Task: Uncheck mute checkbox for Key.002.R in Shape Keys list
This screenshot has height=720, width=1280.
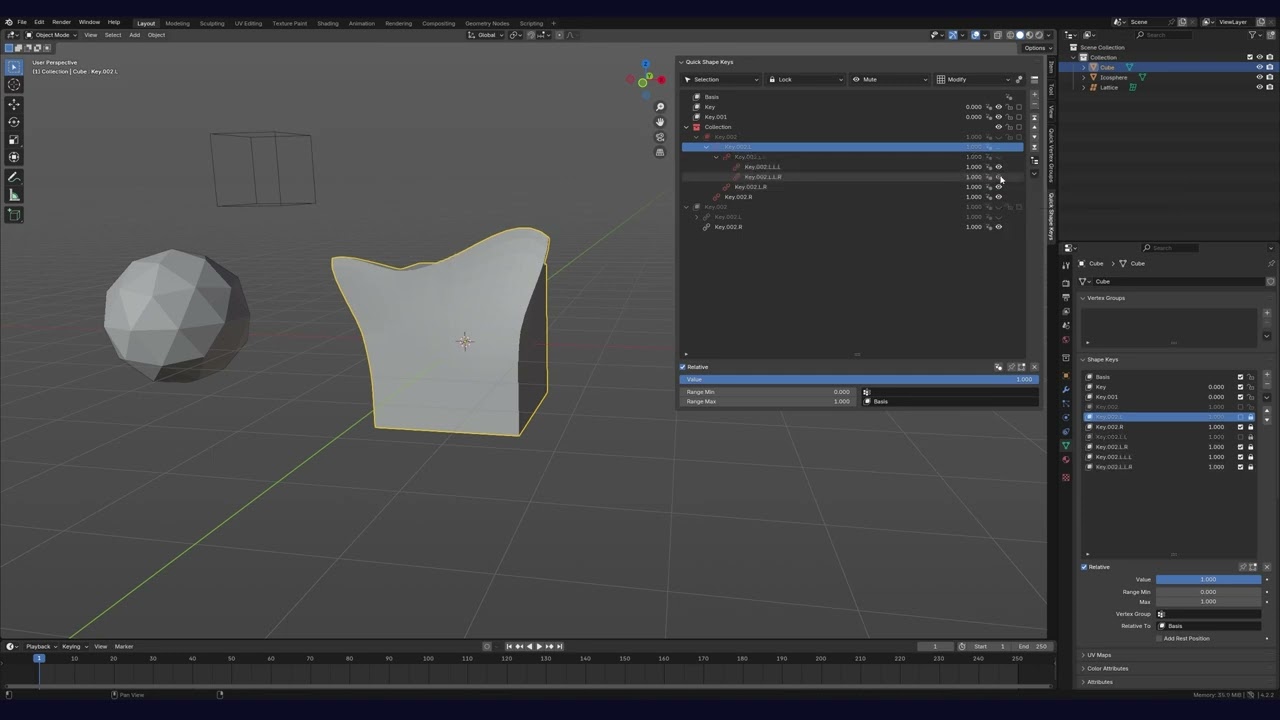Action: [1240, 427]
